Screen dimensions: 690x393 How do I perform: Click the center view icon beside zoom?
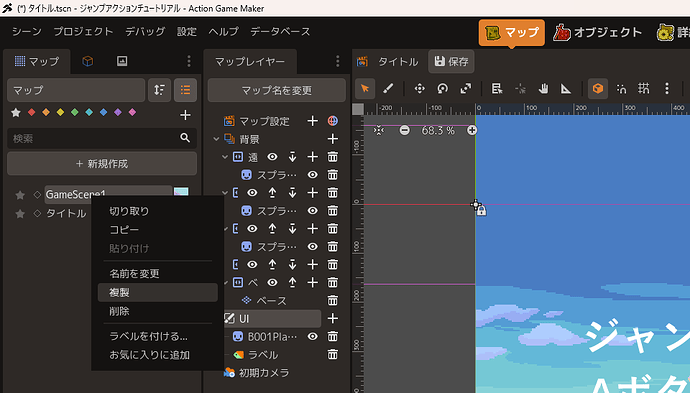pos(379,130)
